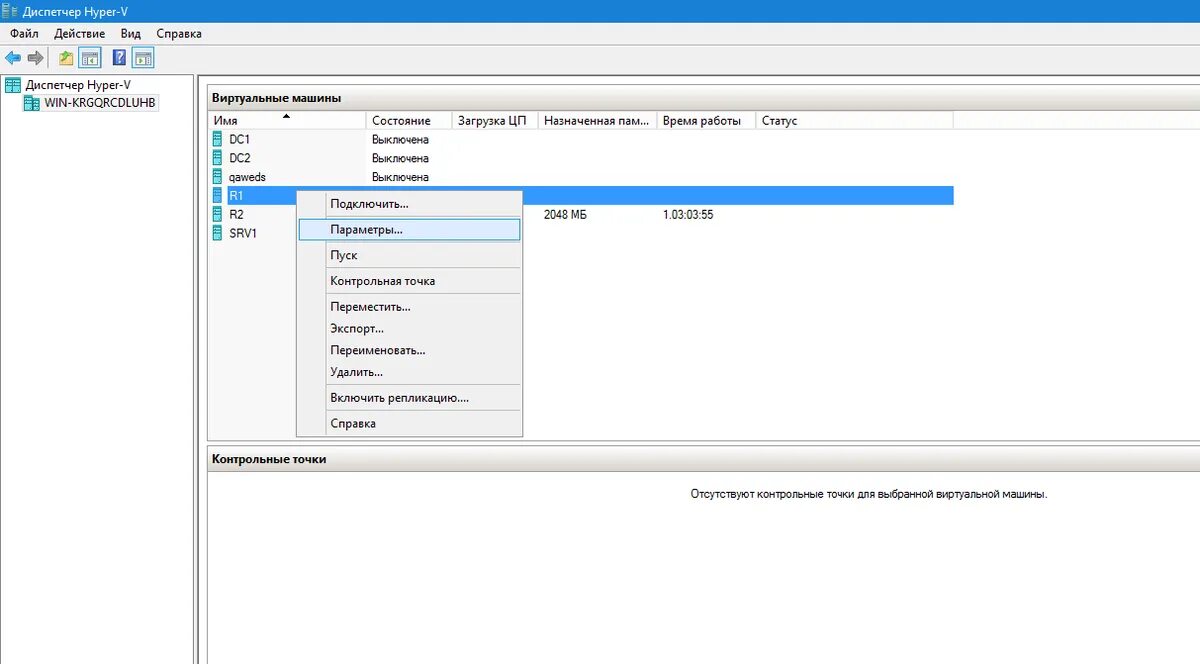The height and width of the screenshot is (664, 1200).
Task: Toggle the show/hide action pane icon
Action: [x=143, y=58]
